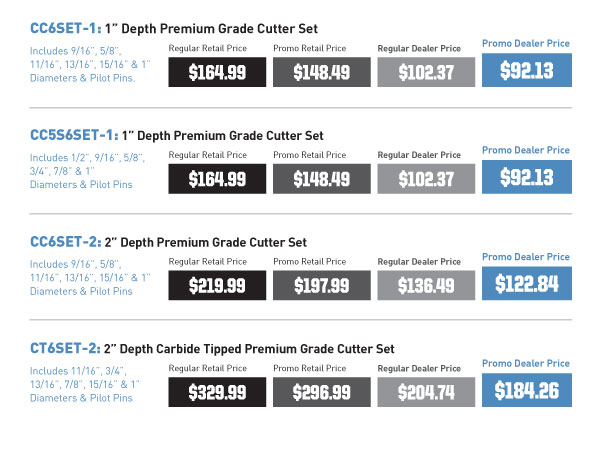The width and height of the screenshot is (600, 460).
Task: Choose the $204.74 regular dealer price box
Action: coord(426,392)
